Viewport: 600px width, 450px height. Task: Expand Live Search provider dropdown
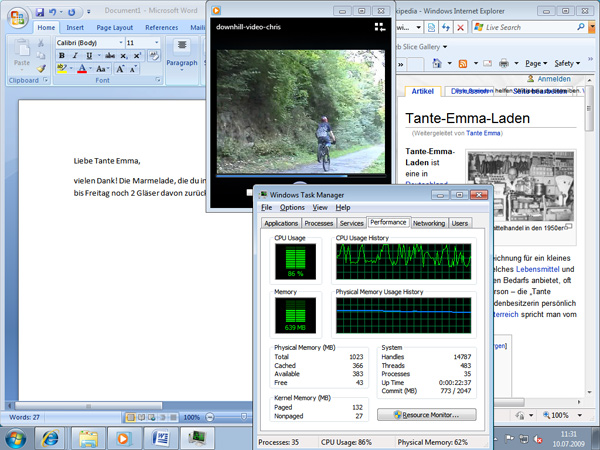coord(592,27)
